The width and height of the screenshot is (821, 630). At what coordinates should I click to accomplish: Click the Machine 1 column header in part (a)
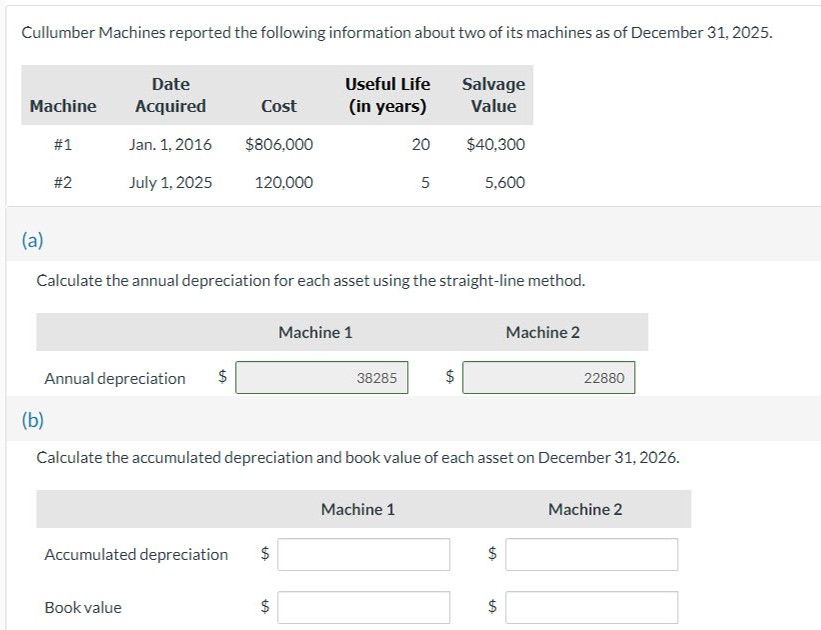pyautogui.click(x=316, y=331)
